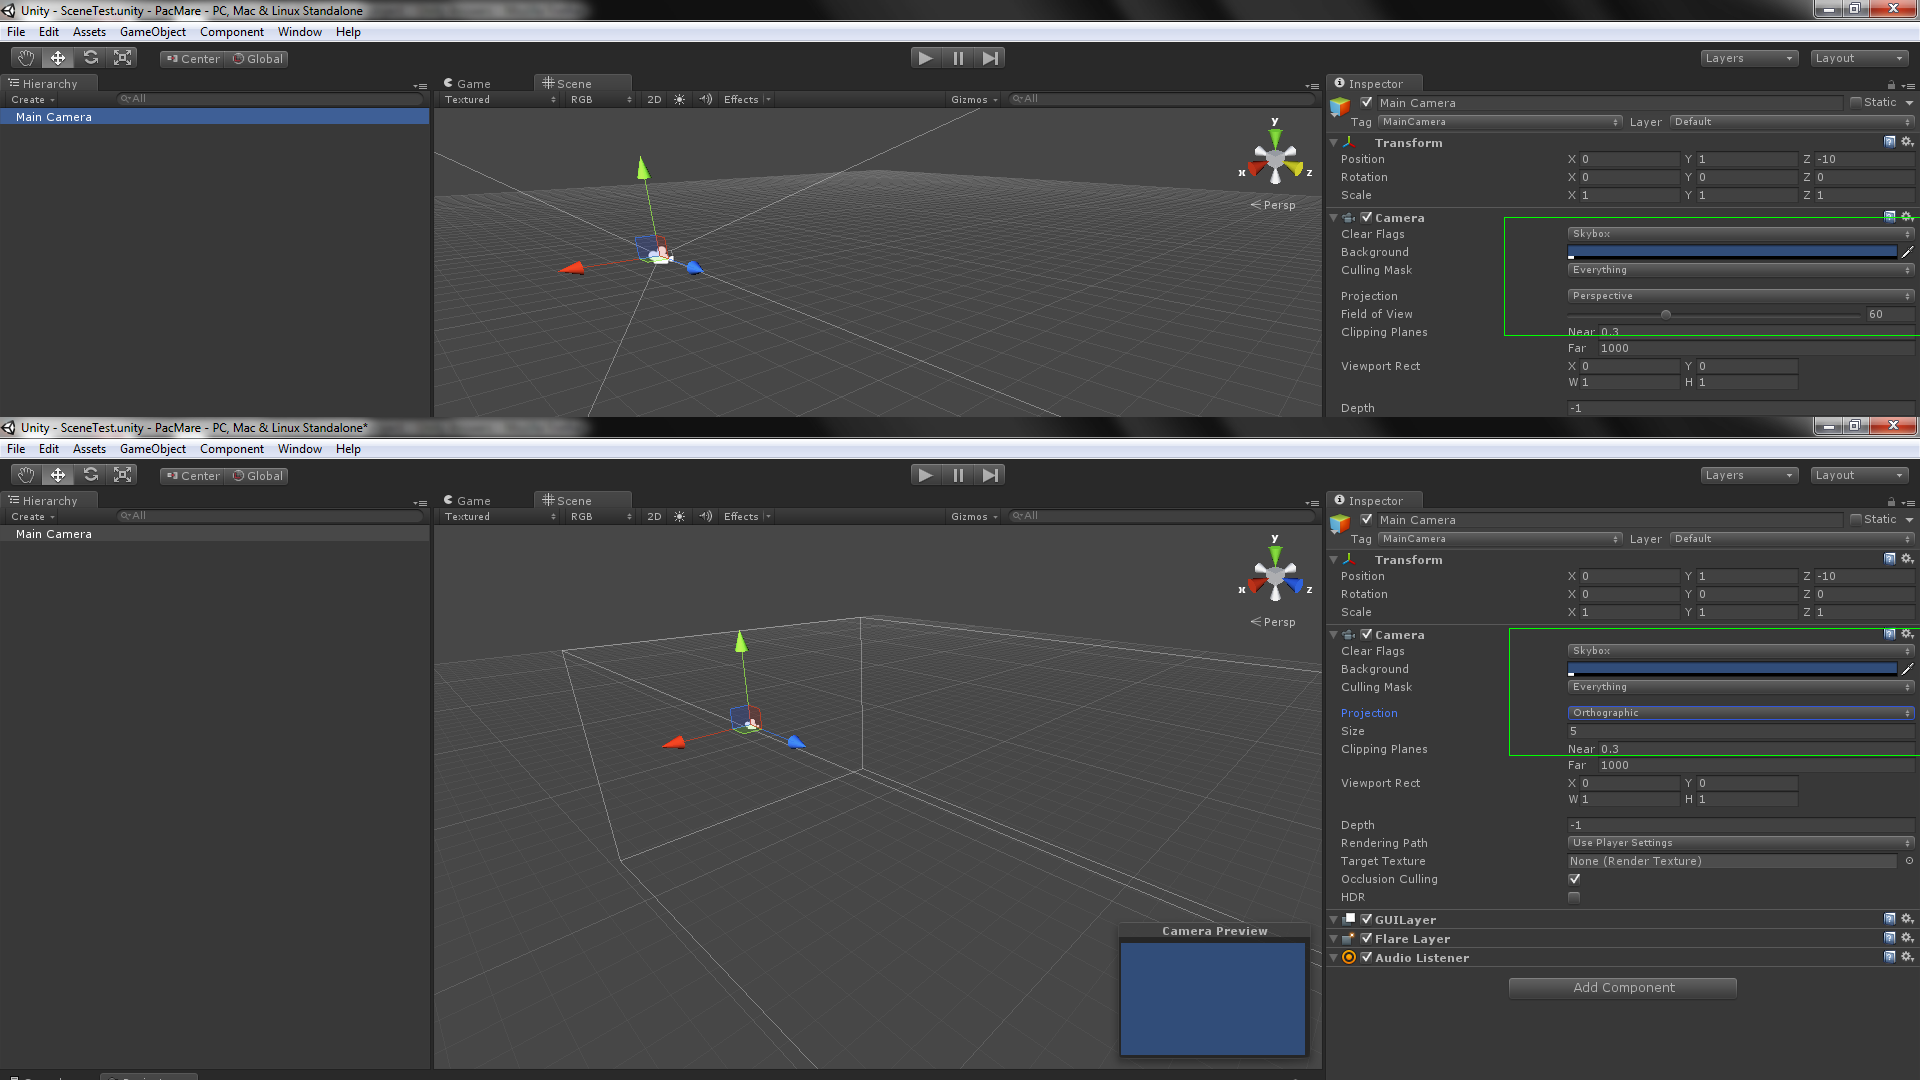Toggle Global button in bottom window

pyautogui.click(x=257, y=475)
